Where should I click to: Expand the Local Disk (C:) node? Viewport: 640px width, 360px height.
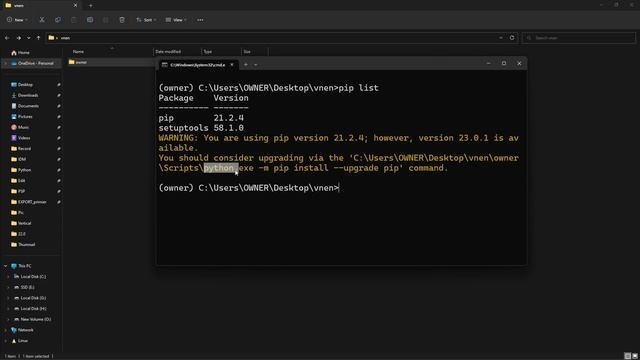pos(8,276)
